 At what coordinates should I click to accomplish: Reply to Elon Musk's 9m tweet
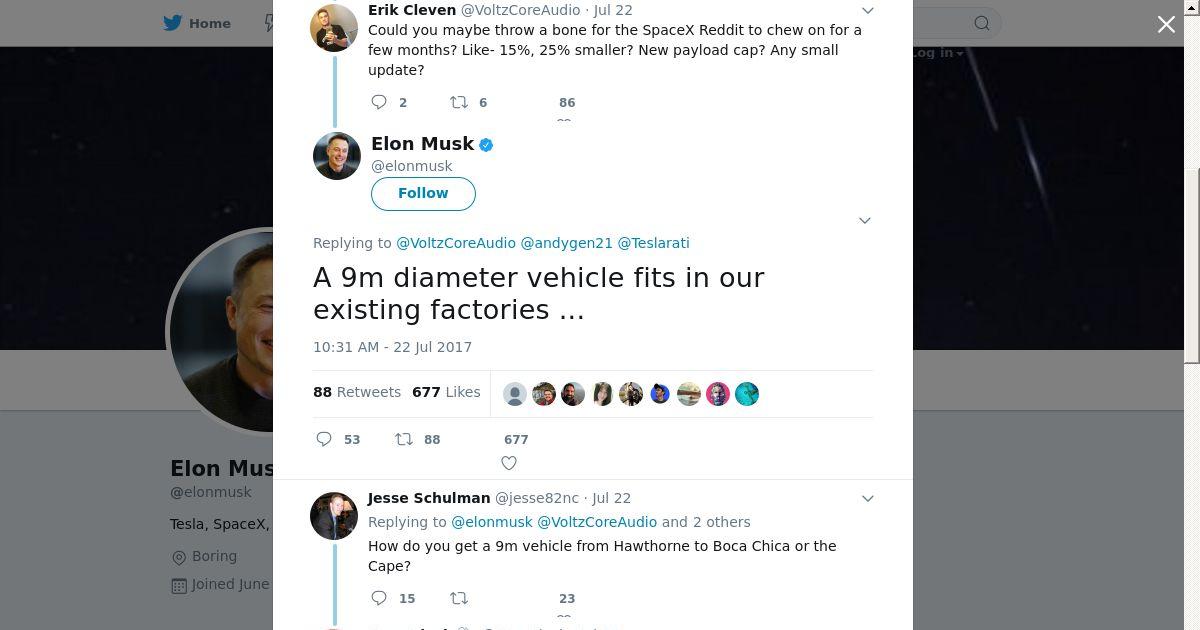point(324,439)
